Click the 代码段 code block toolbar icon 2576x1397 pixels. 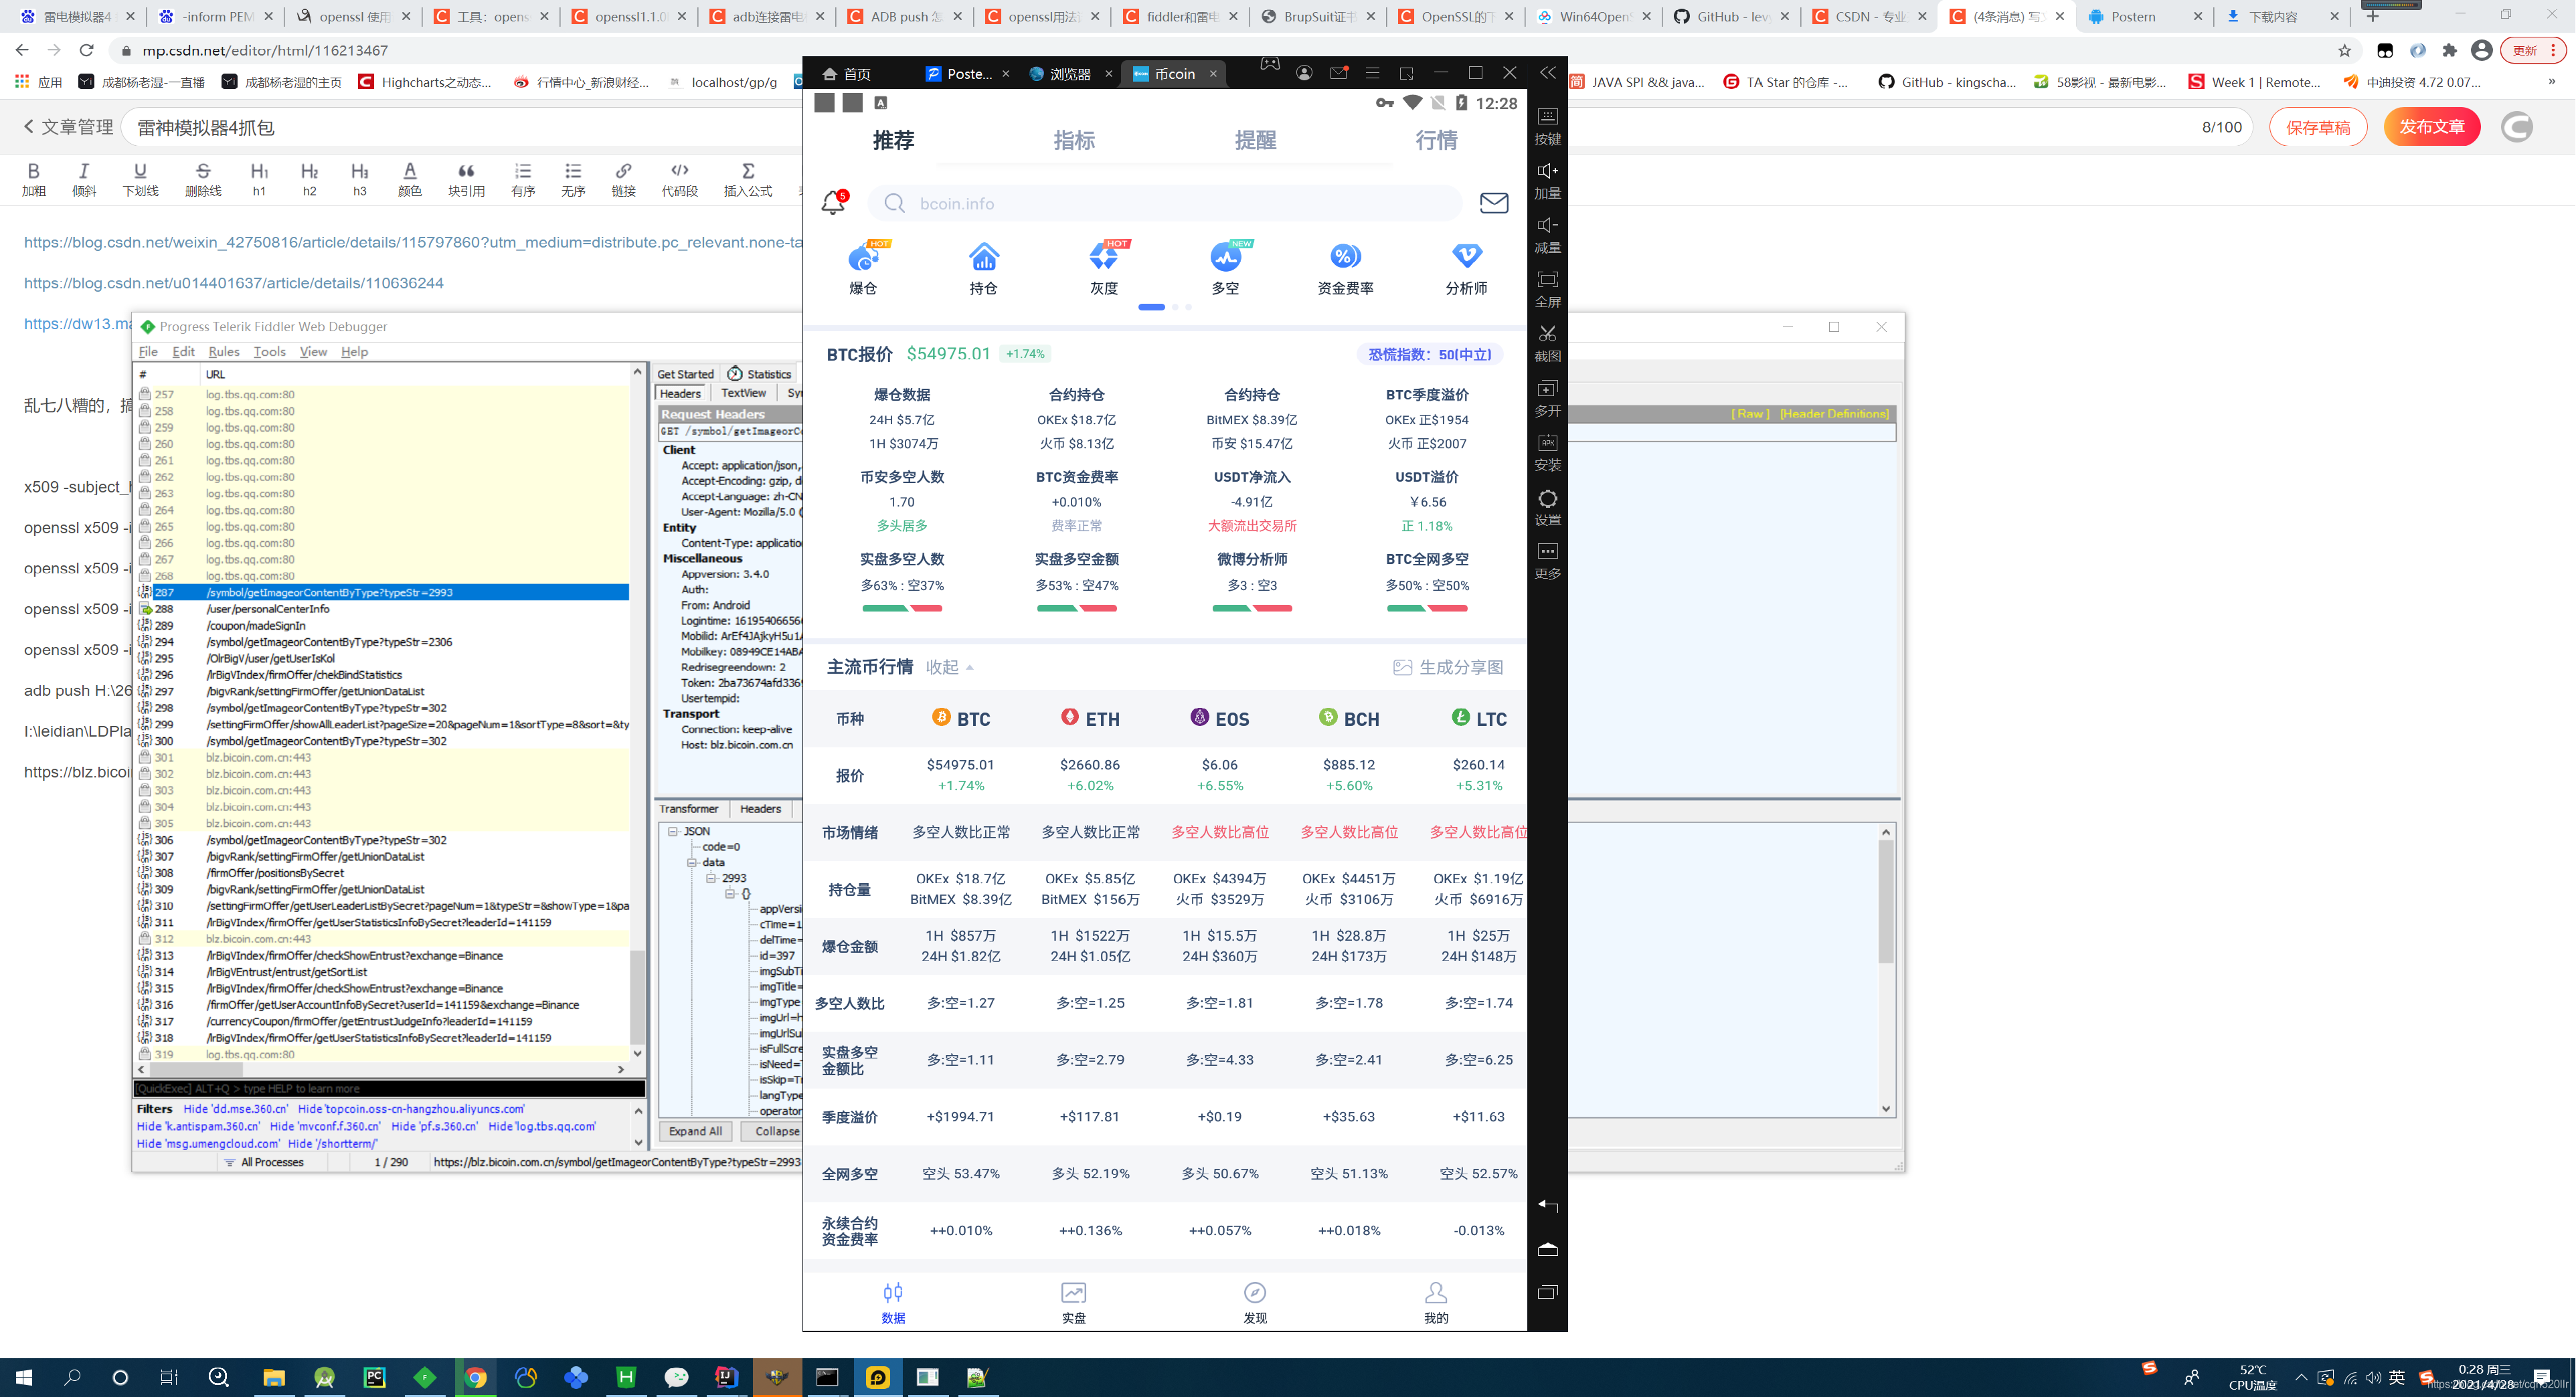tap(679, 171)
